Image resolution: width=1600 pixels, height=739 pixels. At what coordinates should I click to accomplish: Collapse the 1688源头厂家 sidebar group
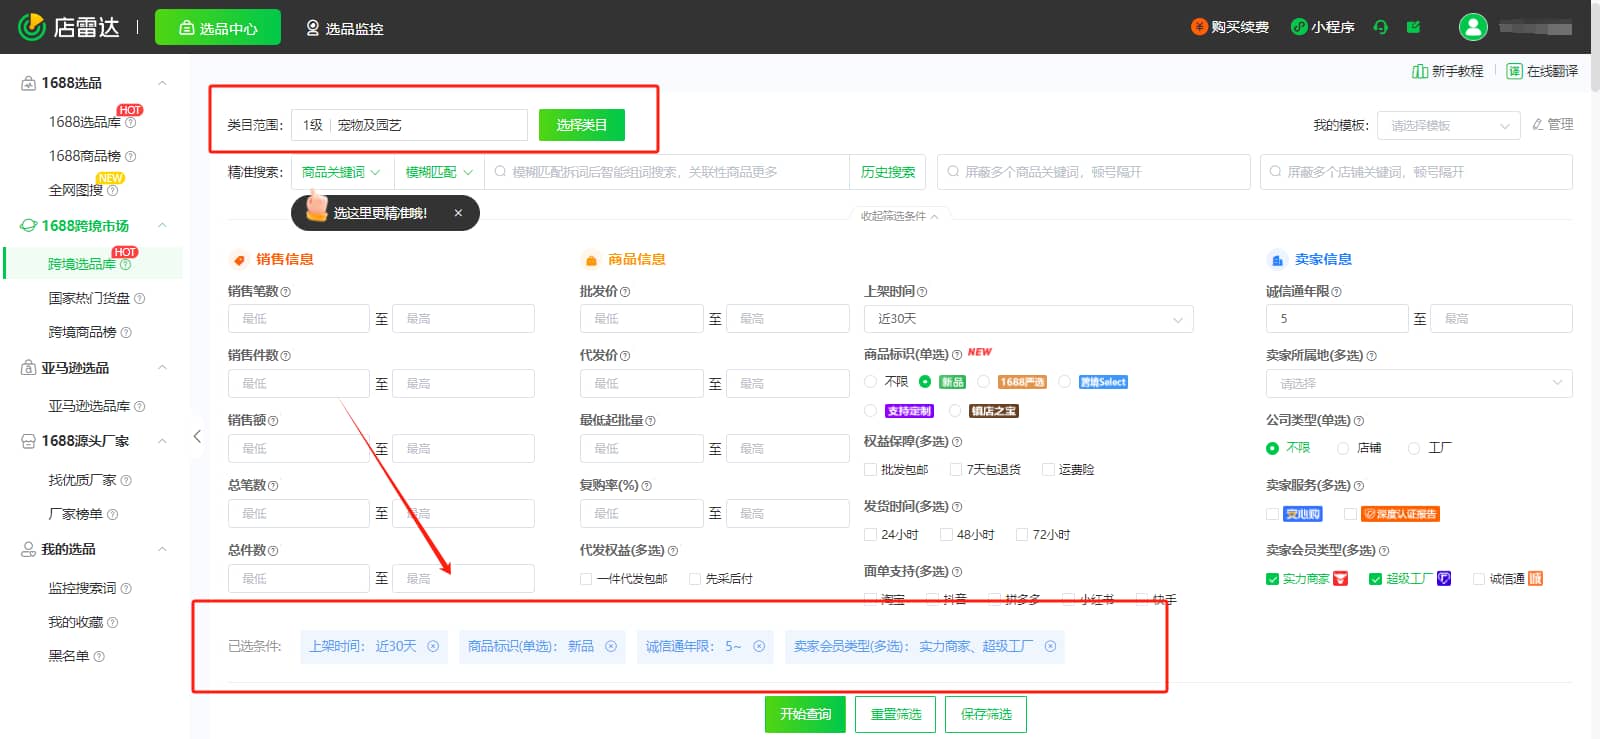(162, 441)
